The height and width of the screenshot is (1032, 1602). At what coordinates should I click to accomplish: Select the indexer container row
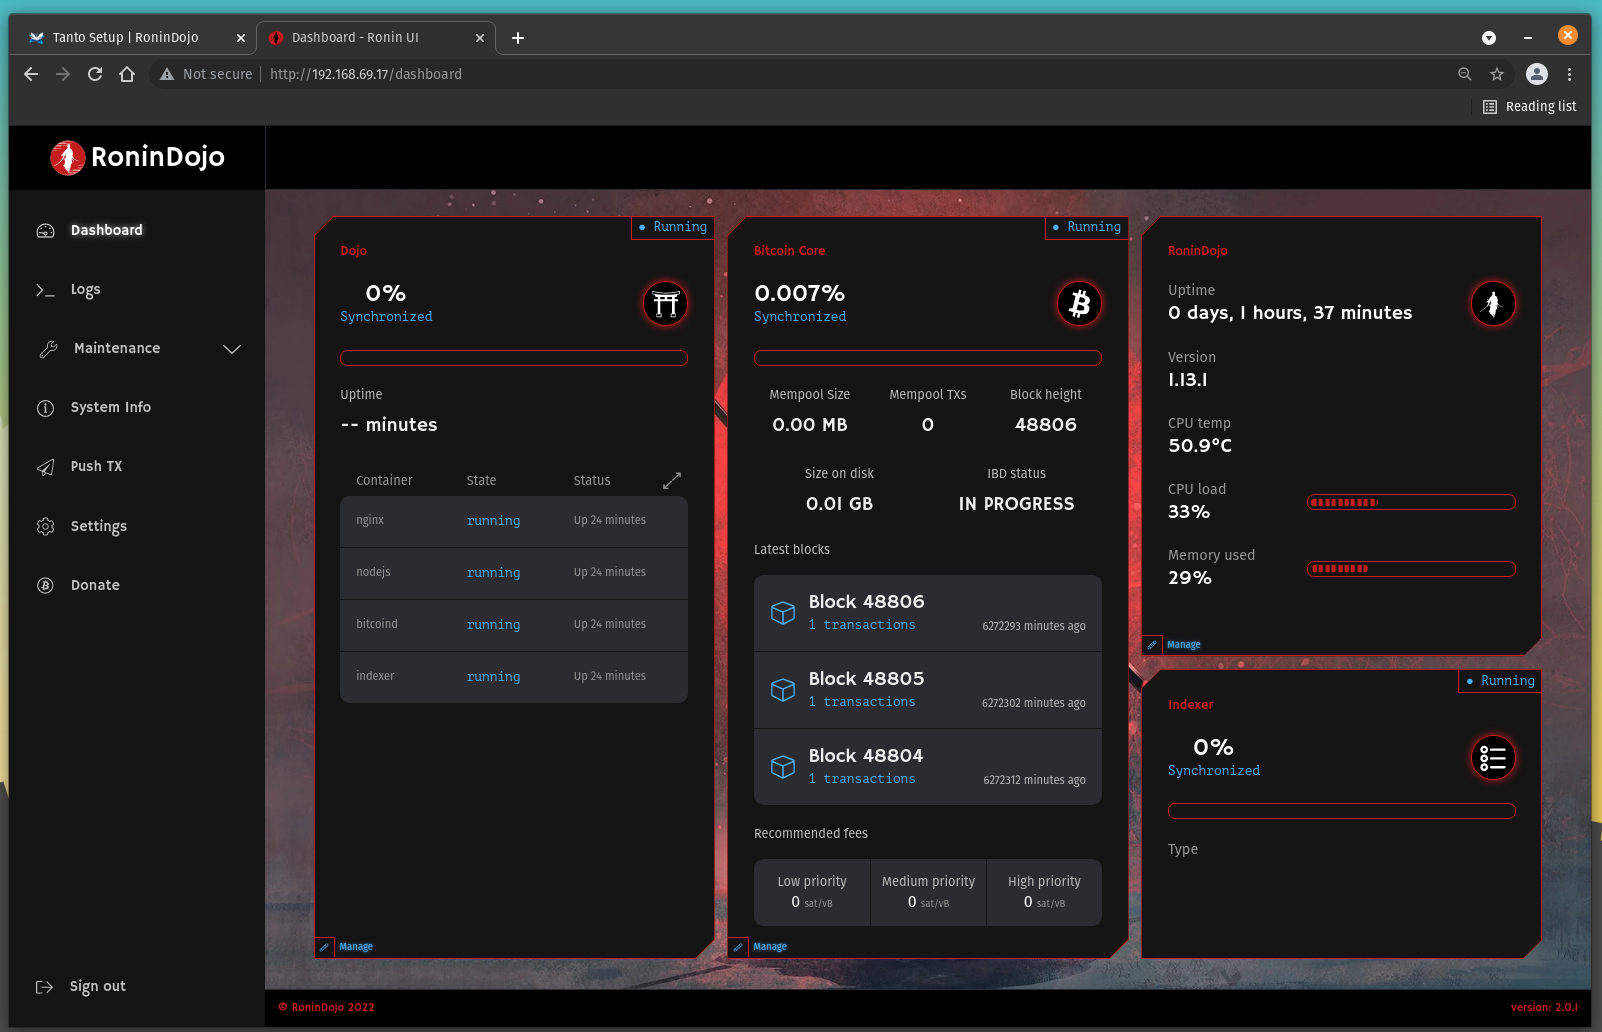(514, 678)
